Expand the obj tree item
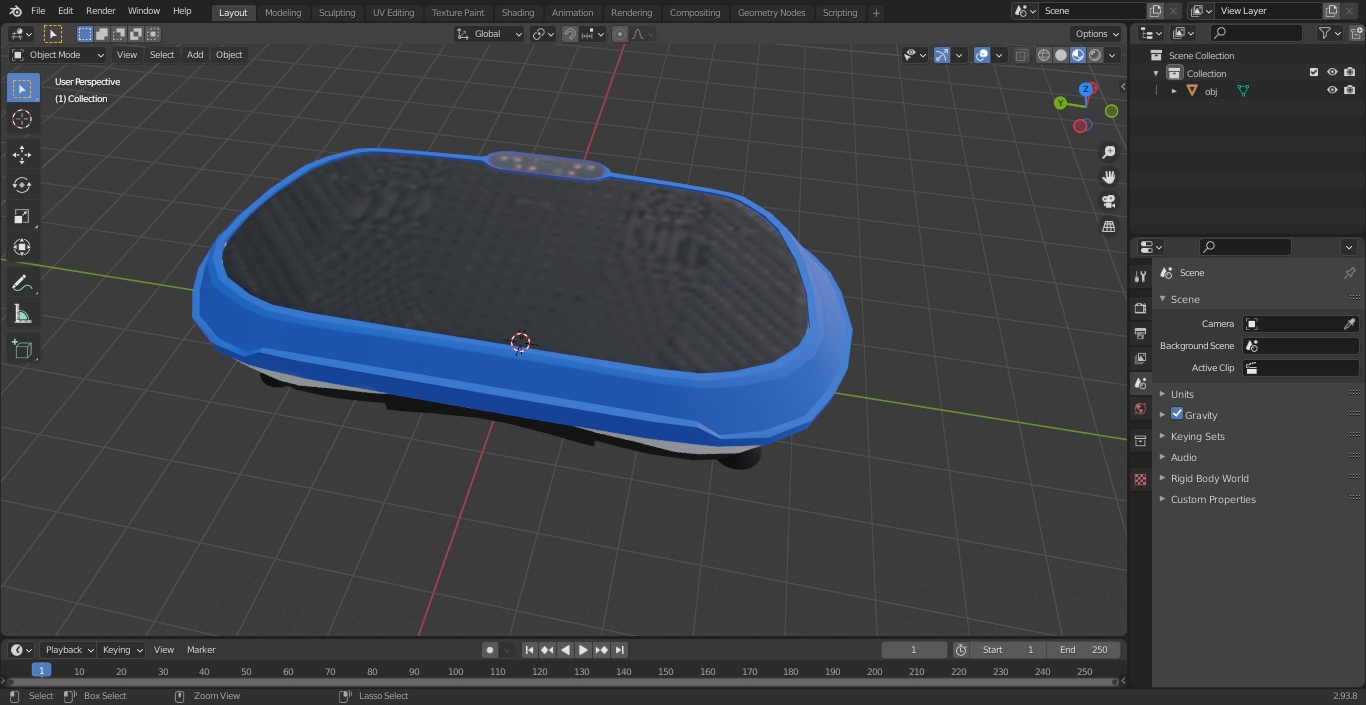 pyautogui.click(x=1174, y=91)
